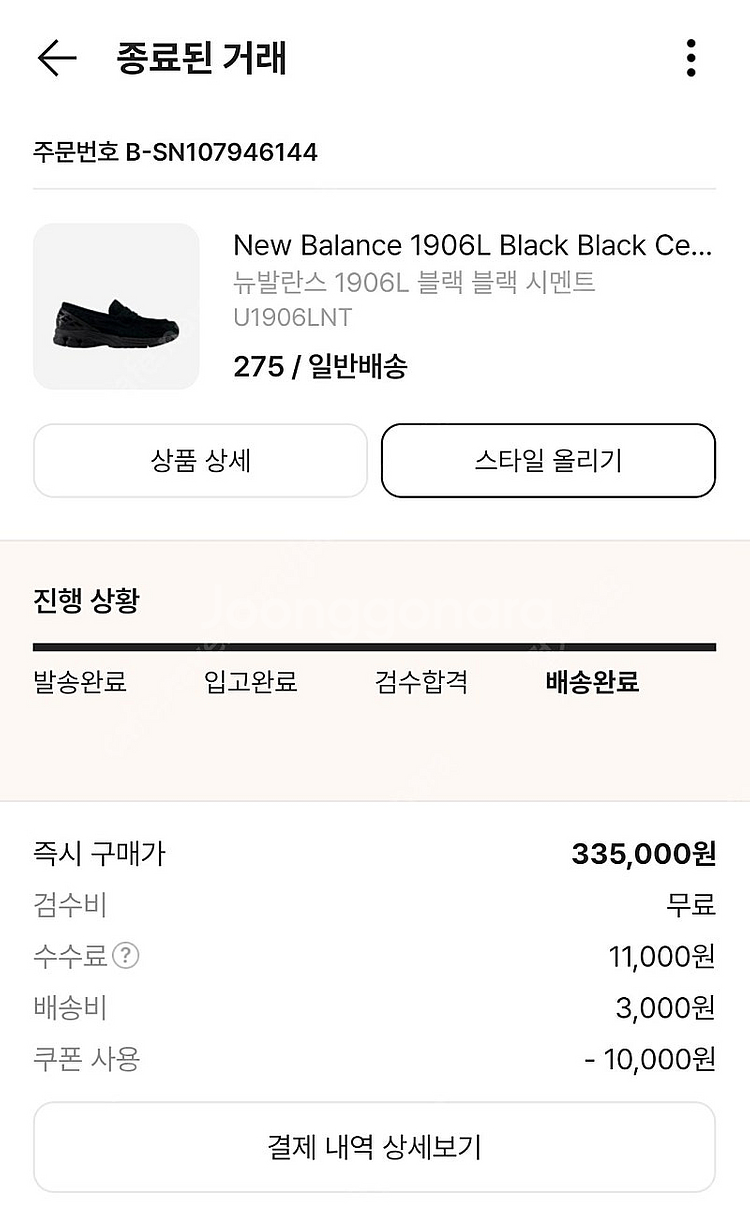This screenshot has width=750, height=1225.
Task: Tap the 쿠폰 사용 discount row label
Action: [x=86, y=1059]
